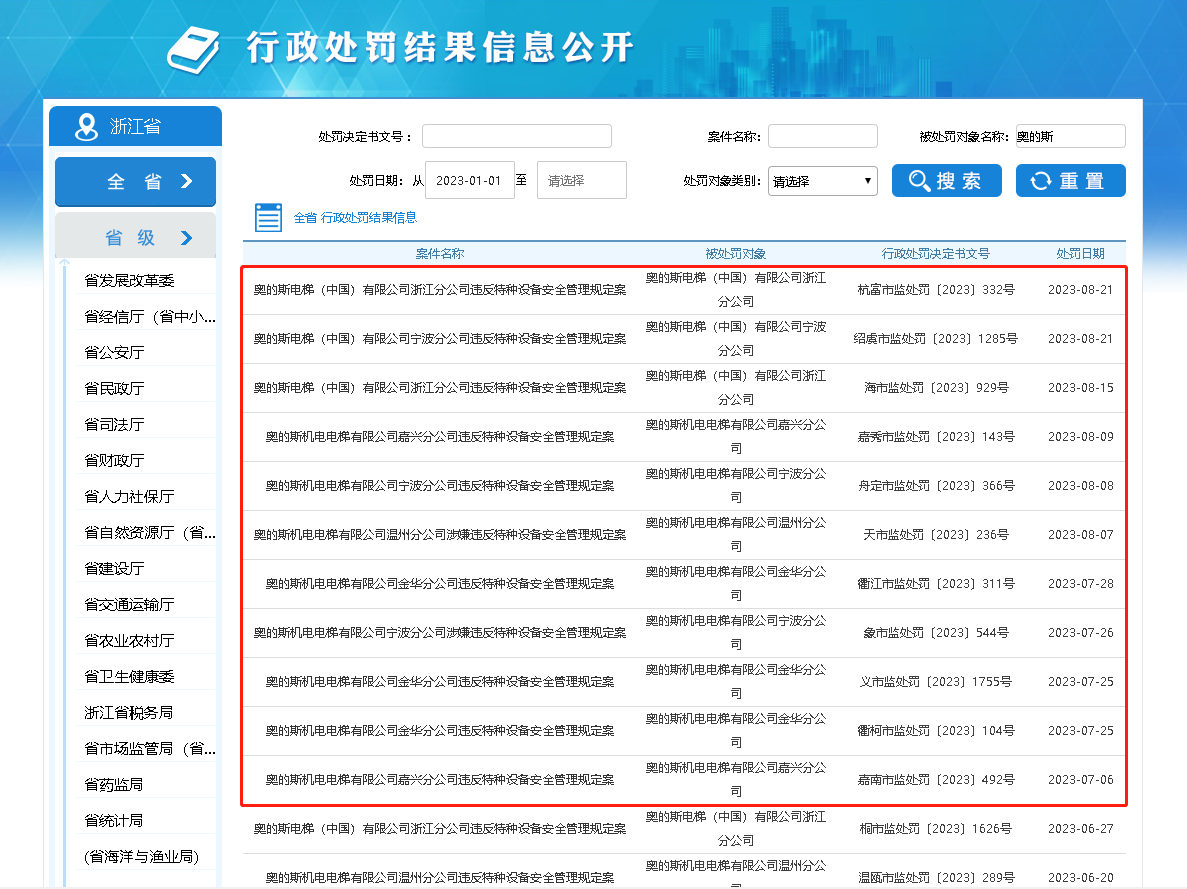This screenshot has height=889, width=1187.
Task: Select 省农业农村厅 in sidebar
Action: [x=129, y=641]
